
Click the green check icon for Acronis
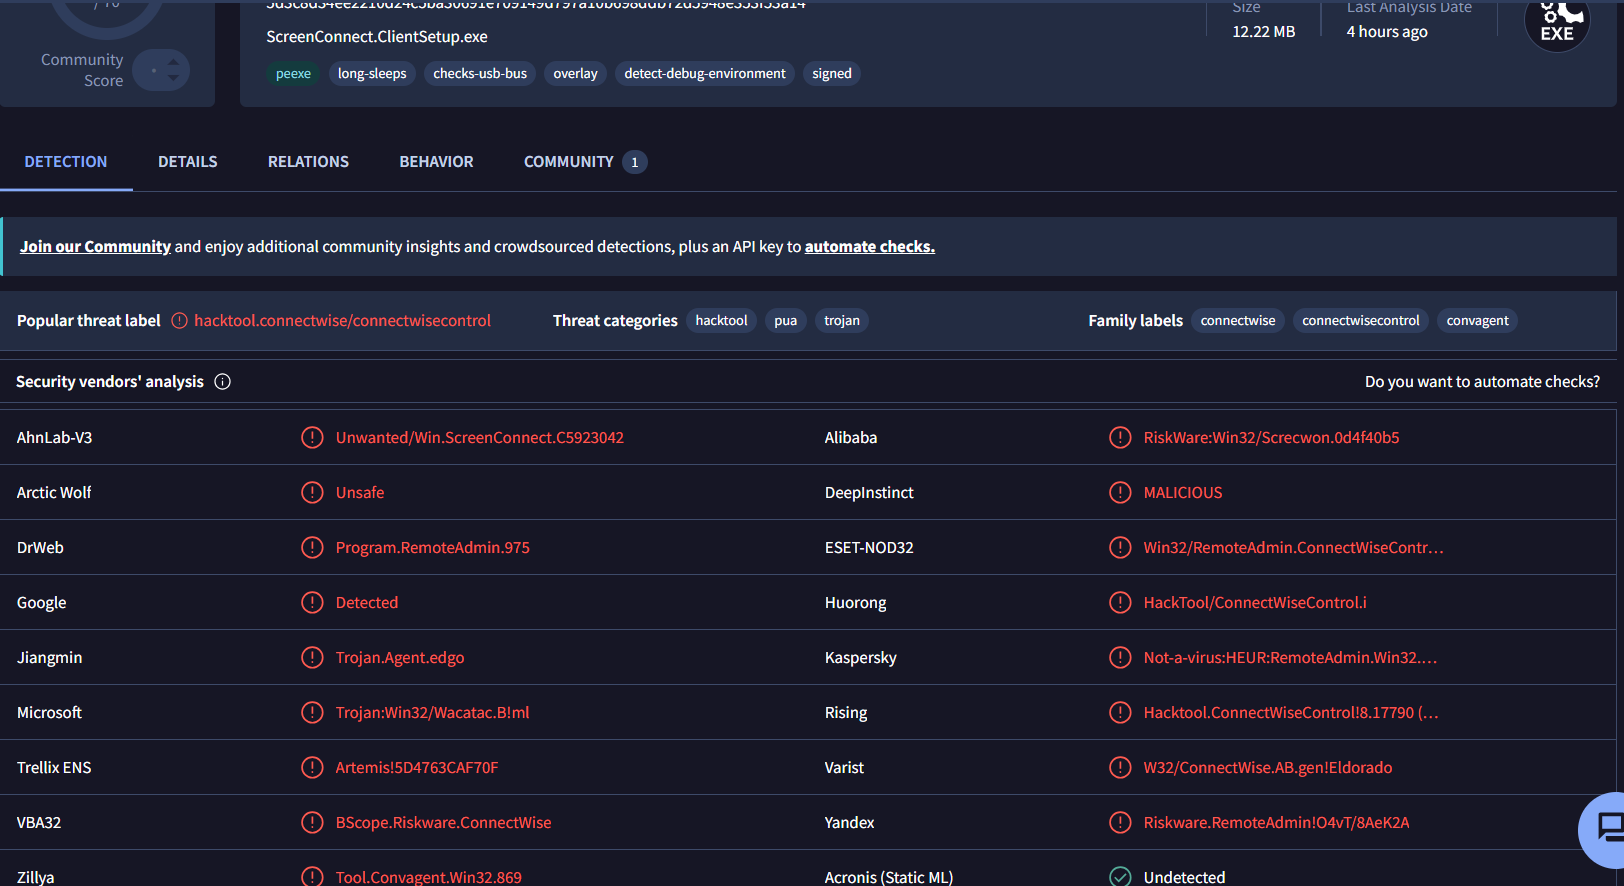click(x=1120, y=877)
